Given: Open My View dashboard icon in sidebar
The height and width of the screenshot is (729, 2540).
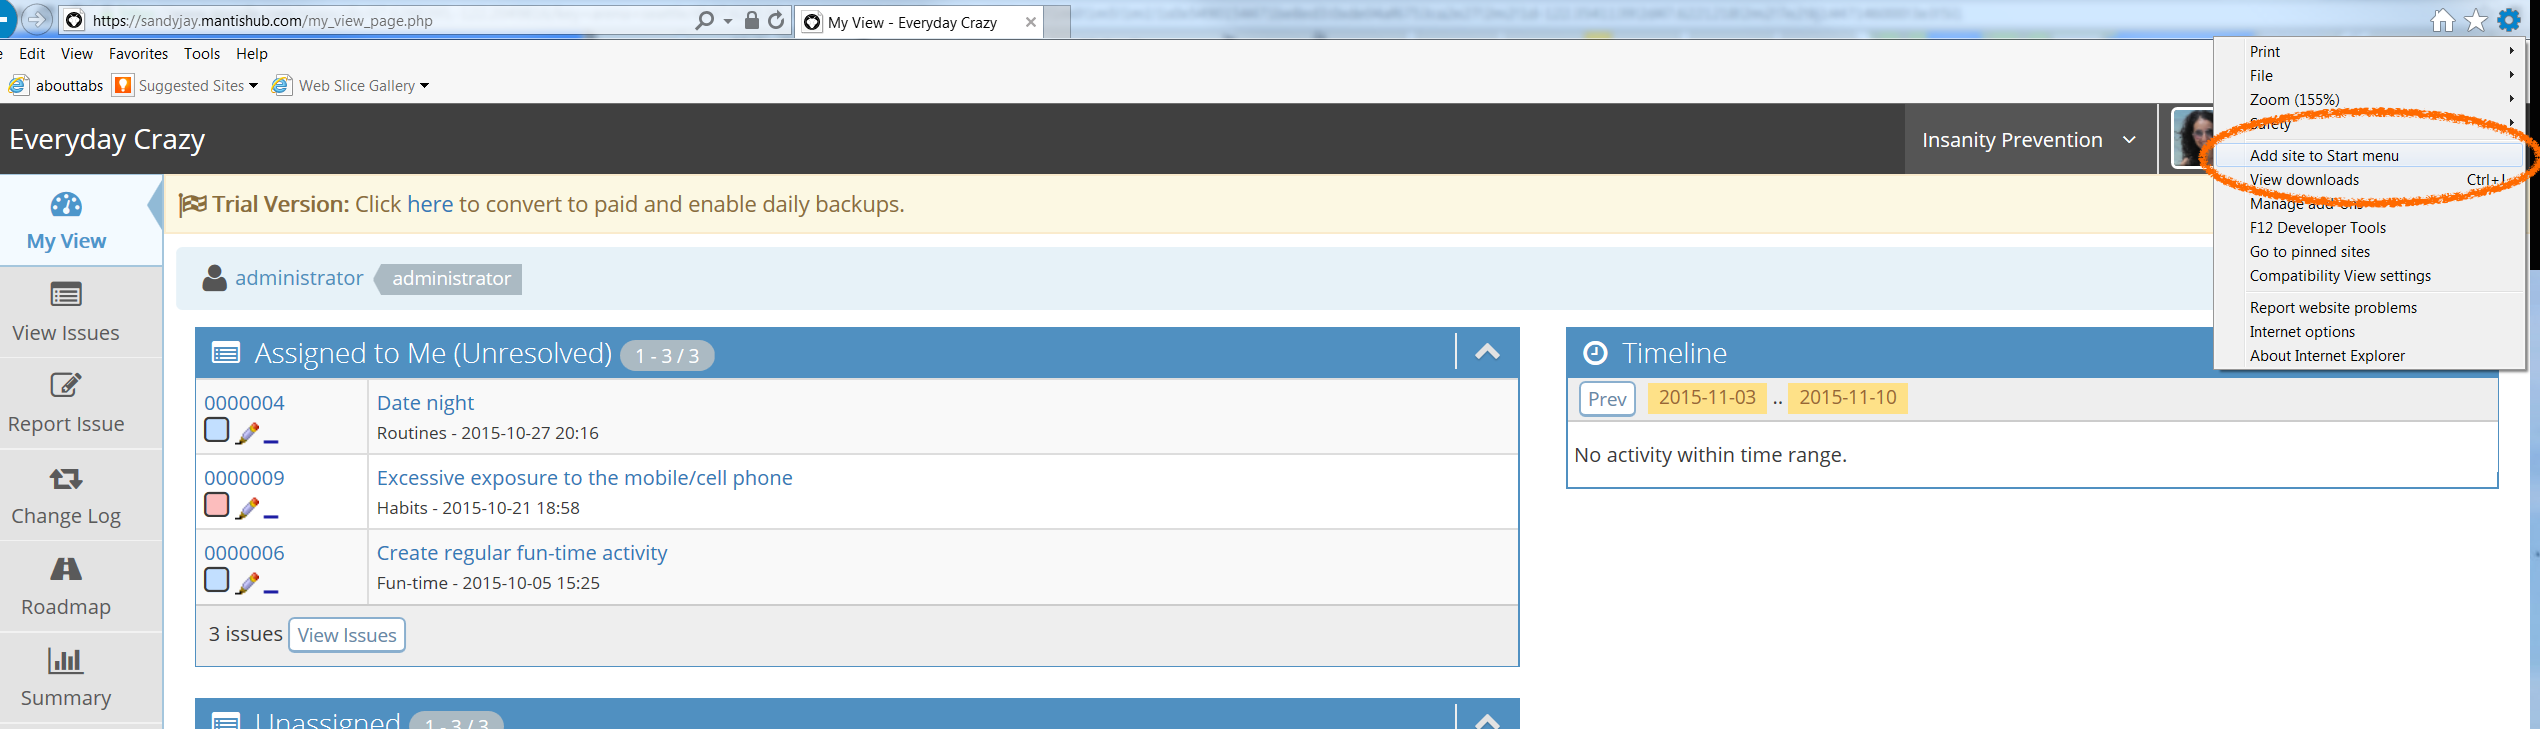Looking at the screenshot, I should [66, 205].
